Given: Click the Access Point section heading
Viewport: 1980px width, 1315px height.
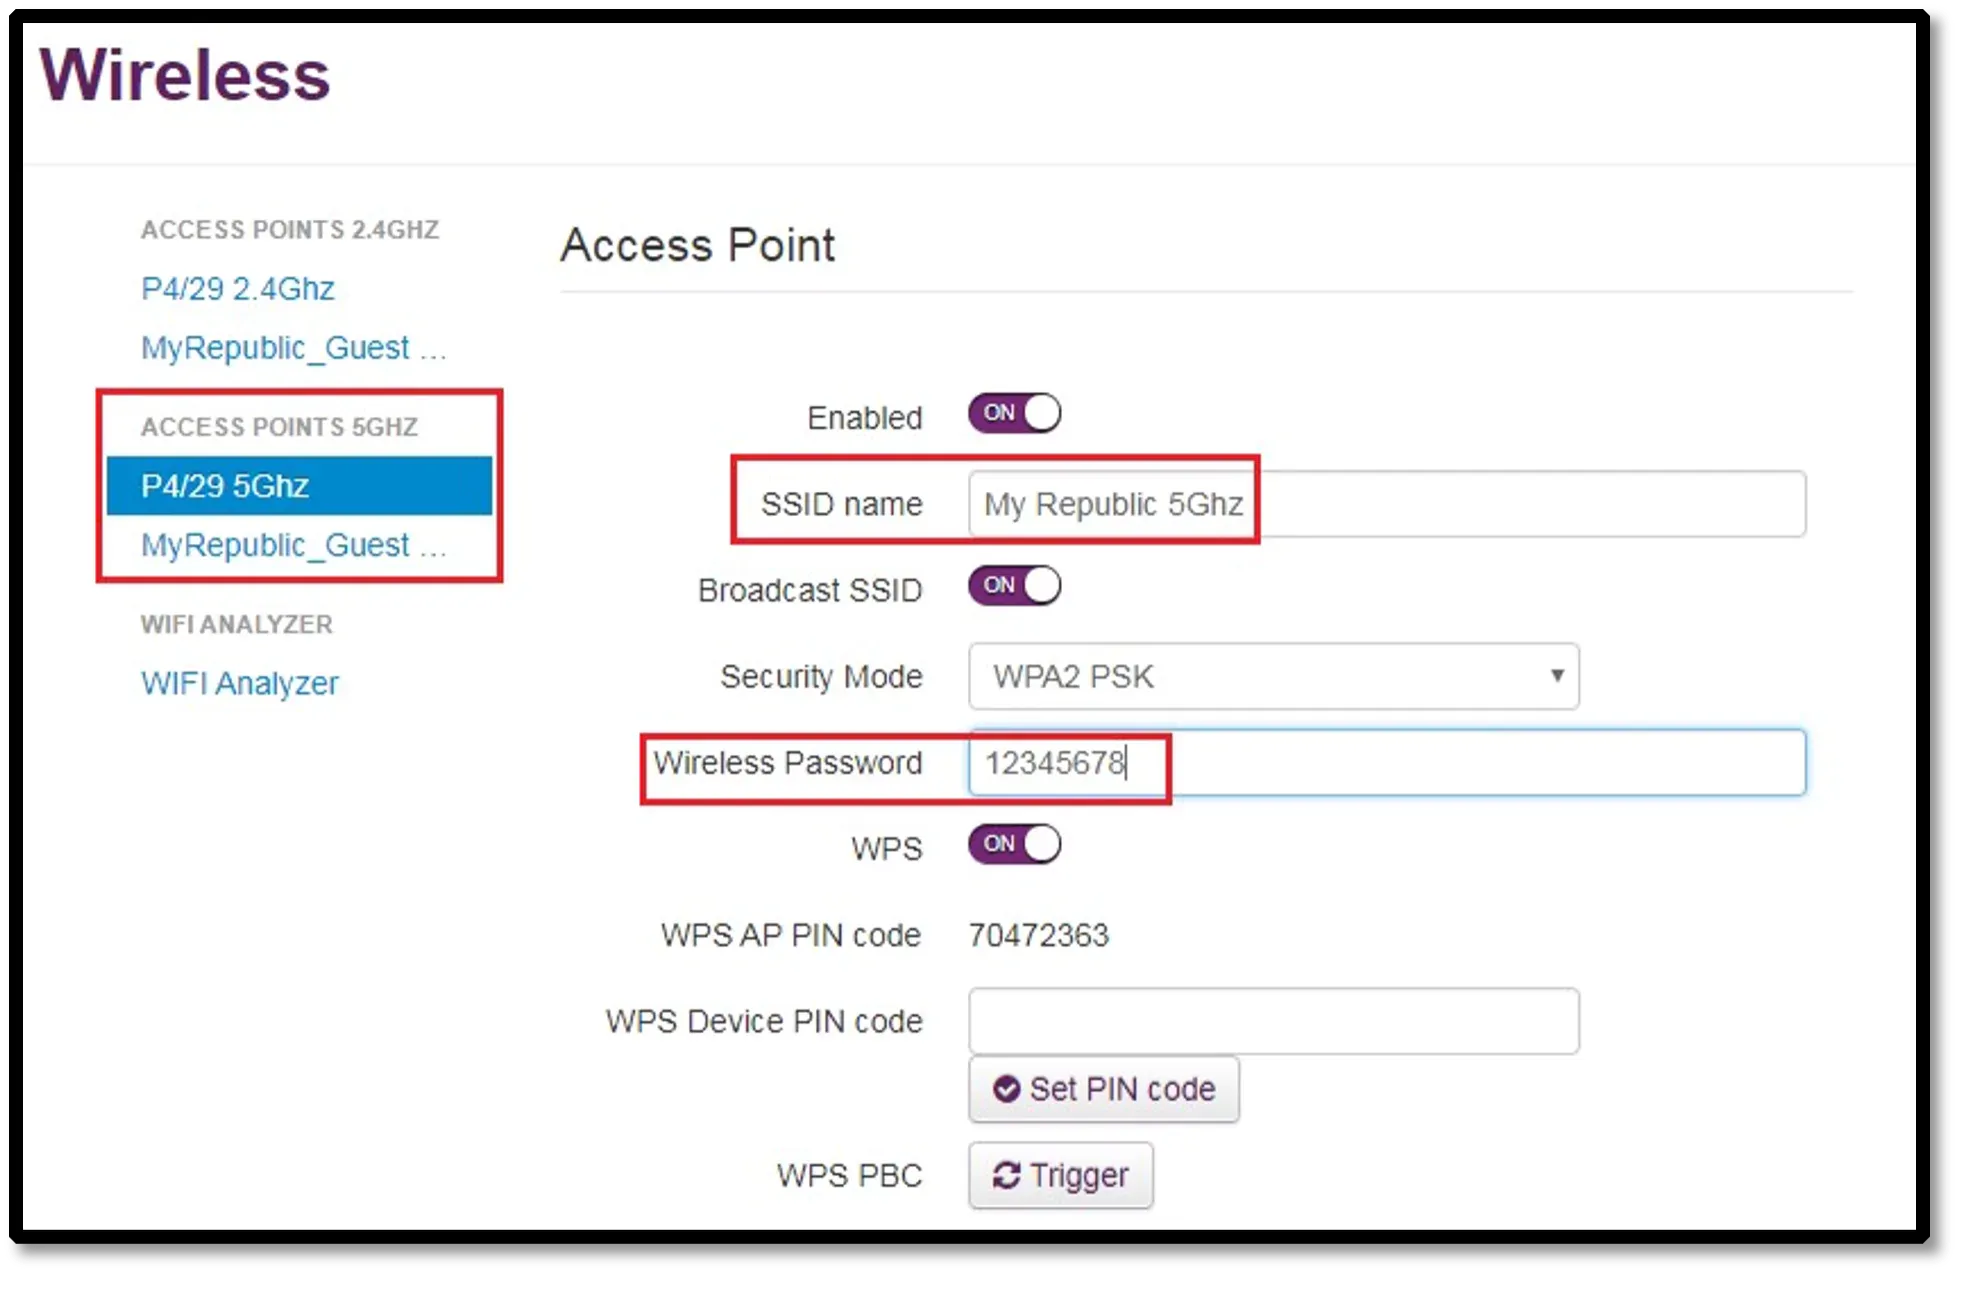Looking at the screenshot, I should coord(697,245).
